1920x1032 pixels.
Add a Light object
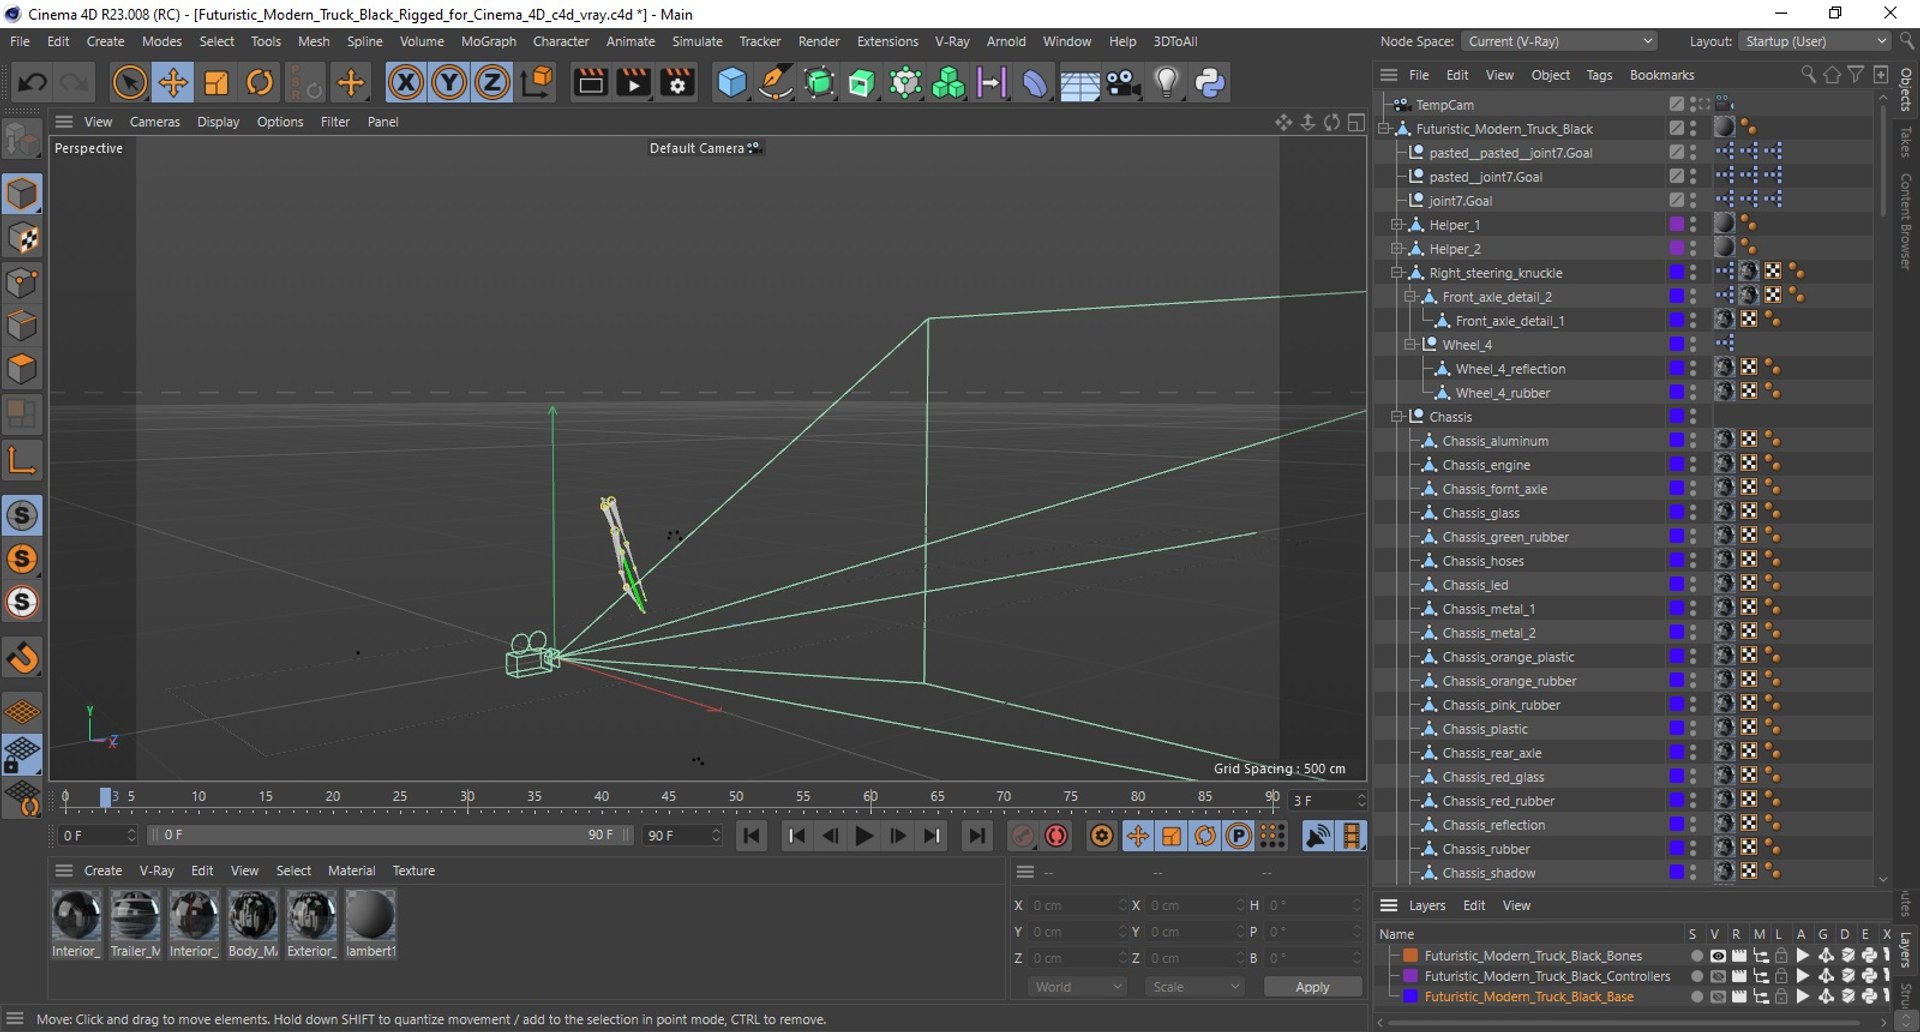pyautogui.click(x=1167, y=82)
